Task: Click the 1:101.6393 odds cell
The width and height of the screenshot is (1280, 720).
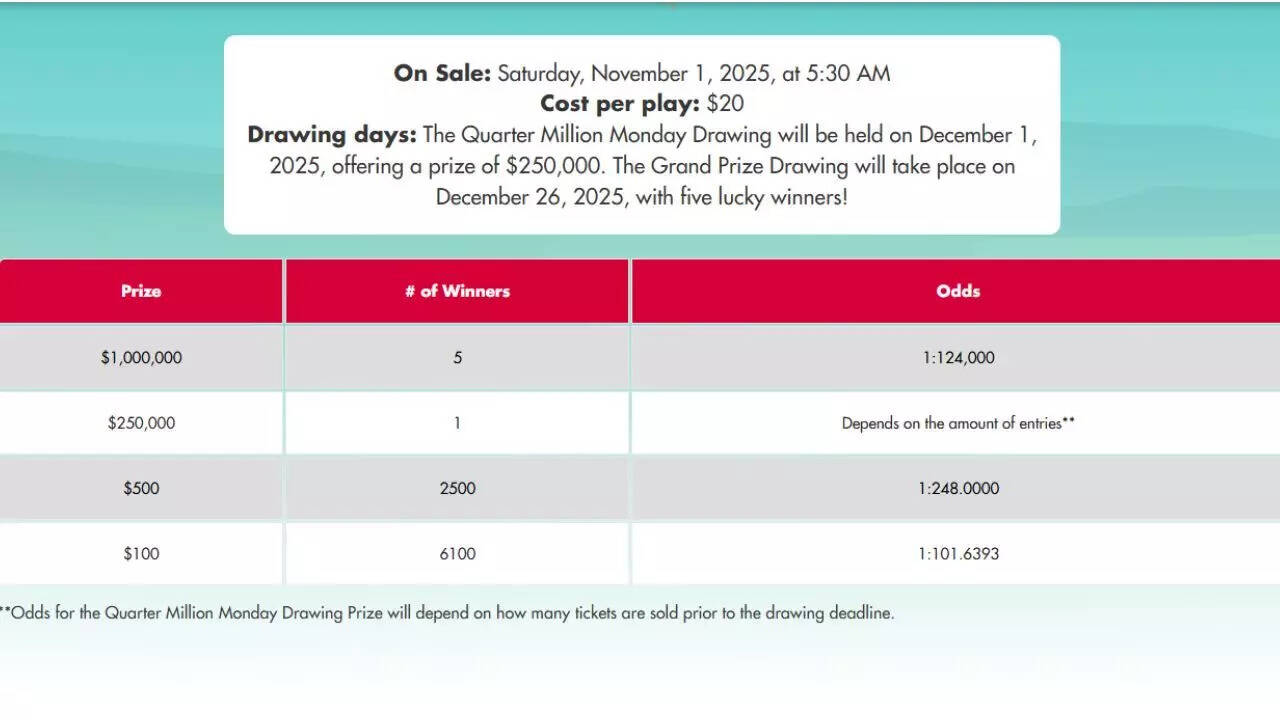Action: 958,553
